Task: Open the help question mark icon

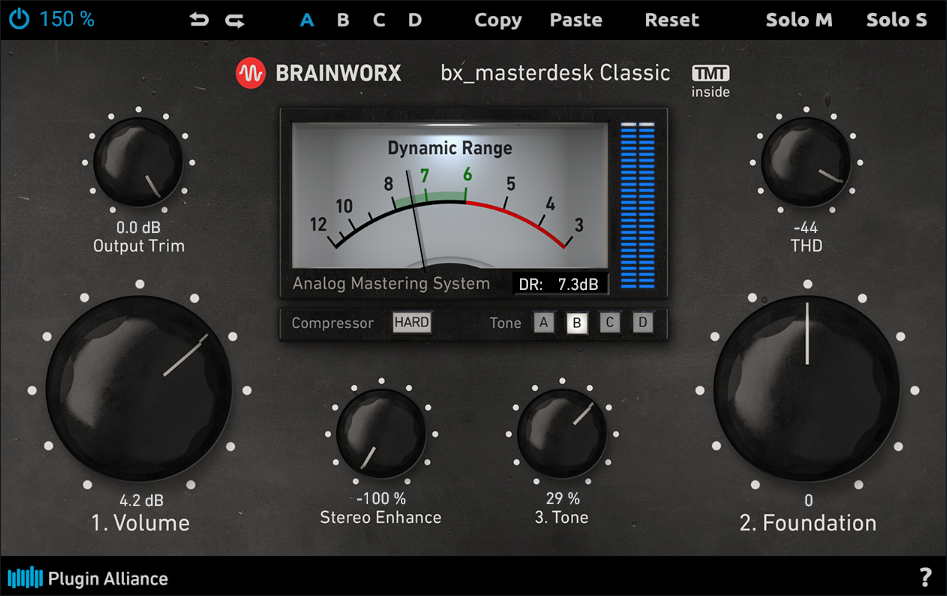Action: click(x=925, y=577)
